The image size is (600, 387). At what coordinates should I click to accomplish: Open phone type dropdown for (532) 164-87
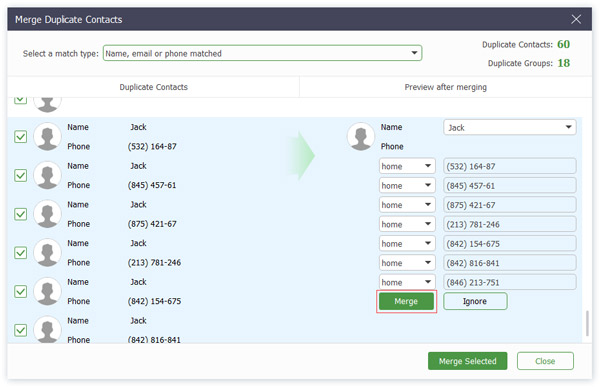click(407, 166)
